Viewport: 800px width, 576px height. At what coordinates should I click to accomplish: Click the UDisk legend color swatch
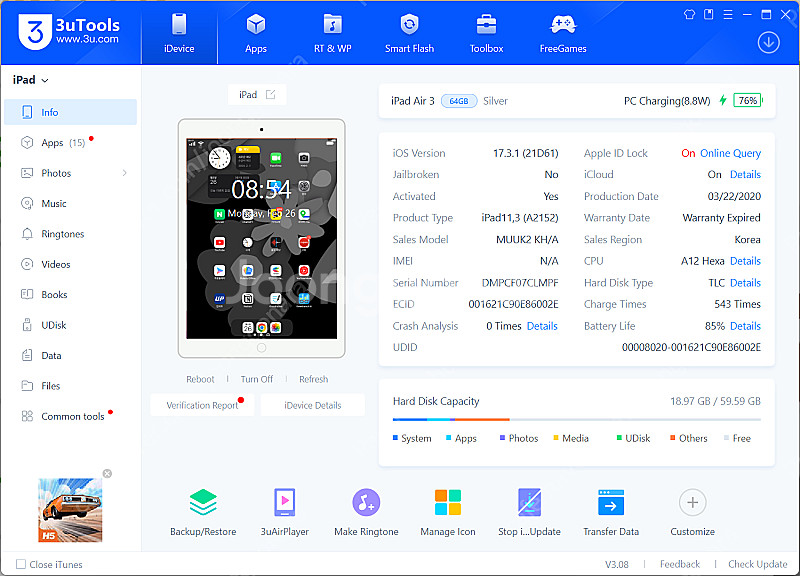(x=619, y=438)
